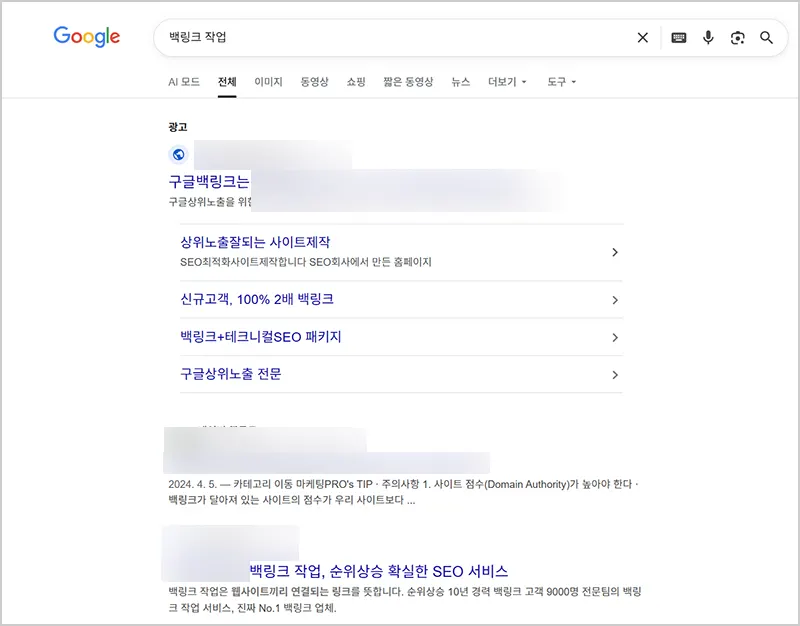Switch to the AI 모드 tab
800x626 pixels.
click(184, 82)
